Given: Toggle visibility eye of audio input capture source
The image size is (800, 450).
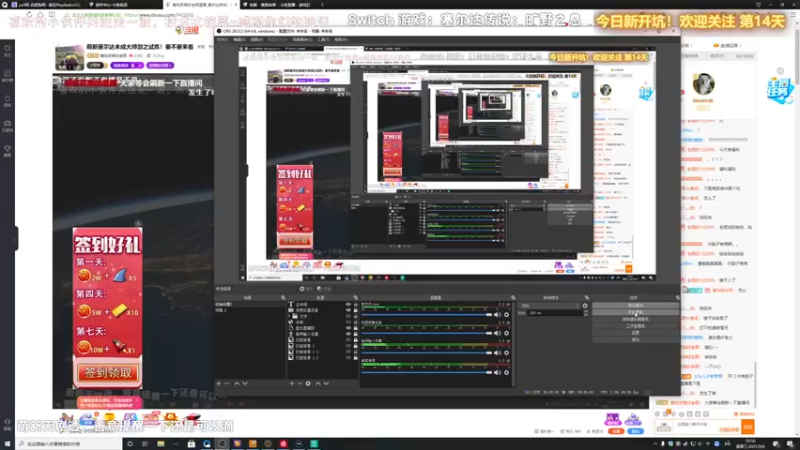Looking at the screenshot, I should [x=348, y=334].
